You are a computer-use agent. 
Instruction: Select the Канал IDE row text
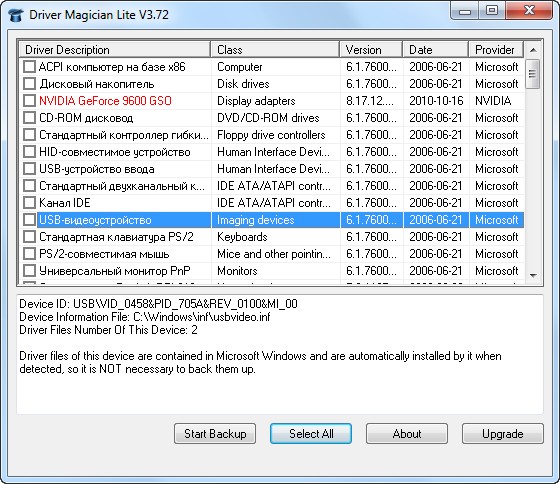pos(65,203)
